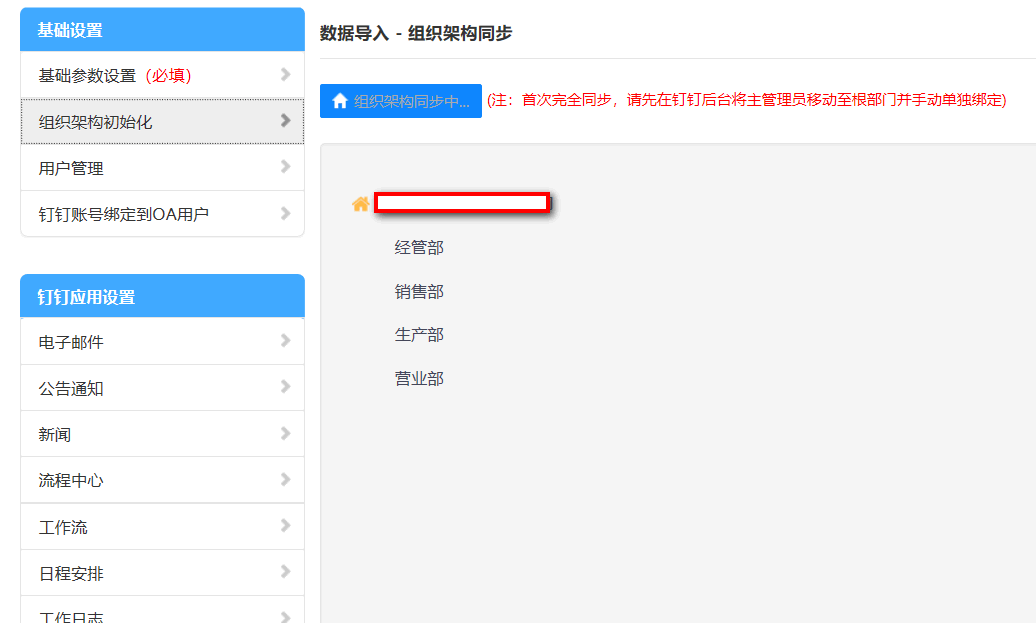Click the 基础设置 panel header
The image size is (1036, 623).
click(162, 30)
